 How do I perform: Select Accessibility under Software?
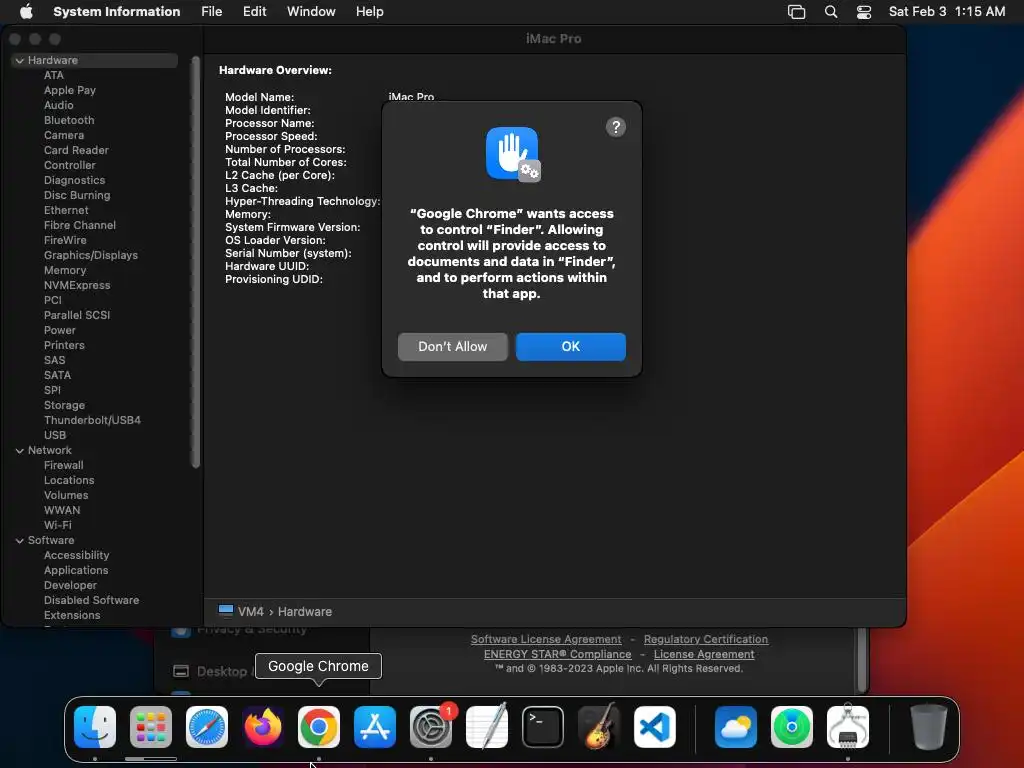[76, 556]
